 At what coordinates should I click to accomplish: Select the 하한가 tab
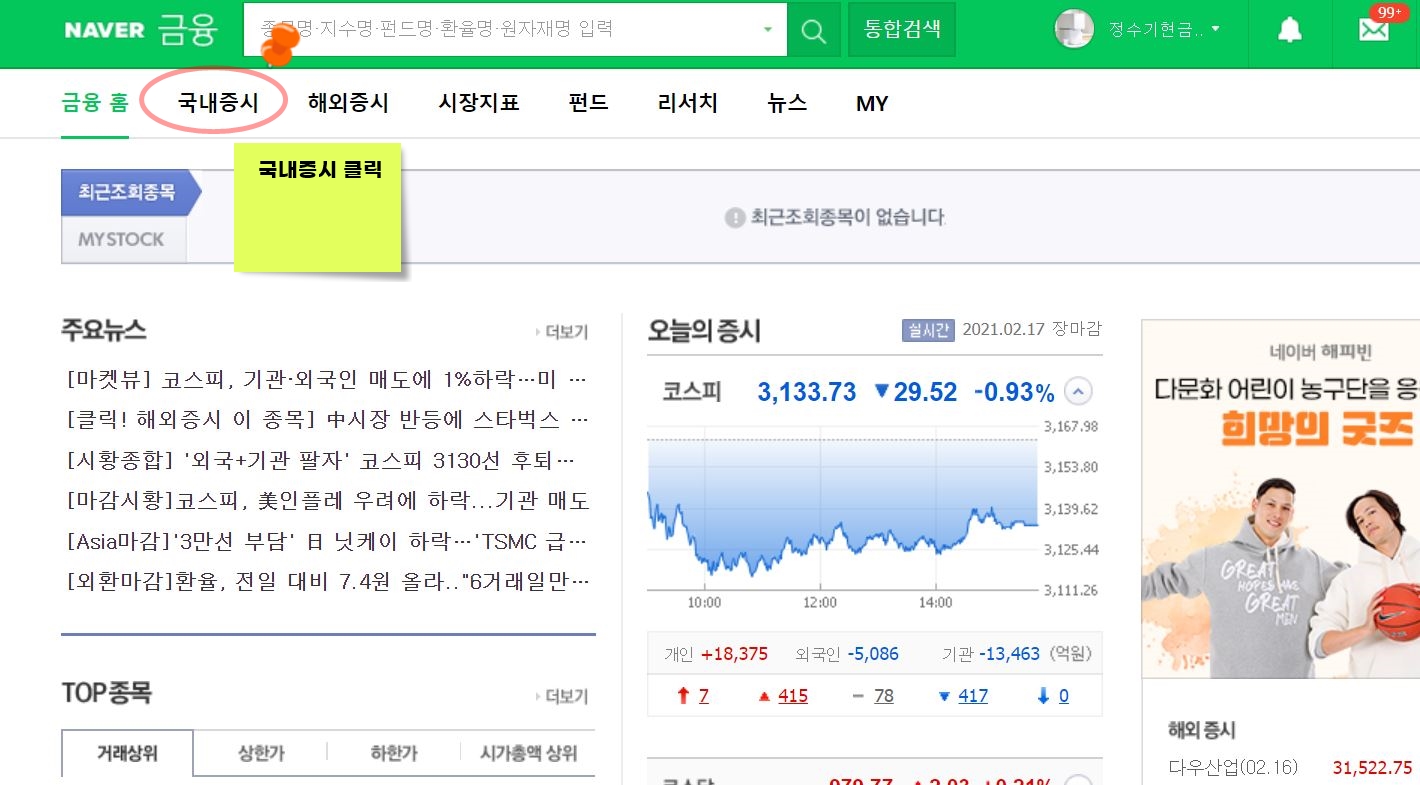point(394,753)
